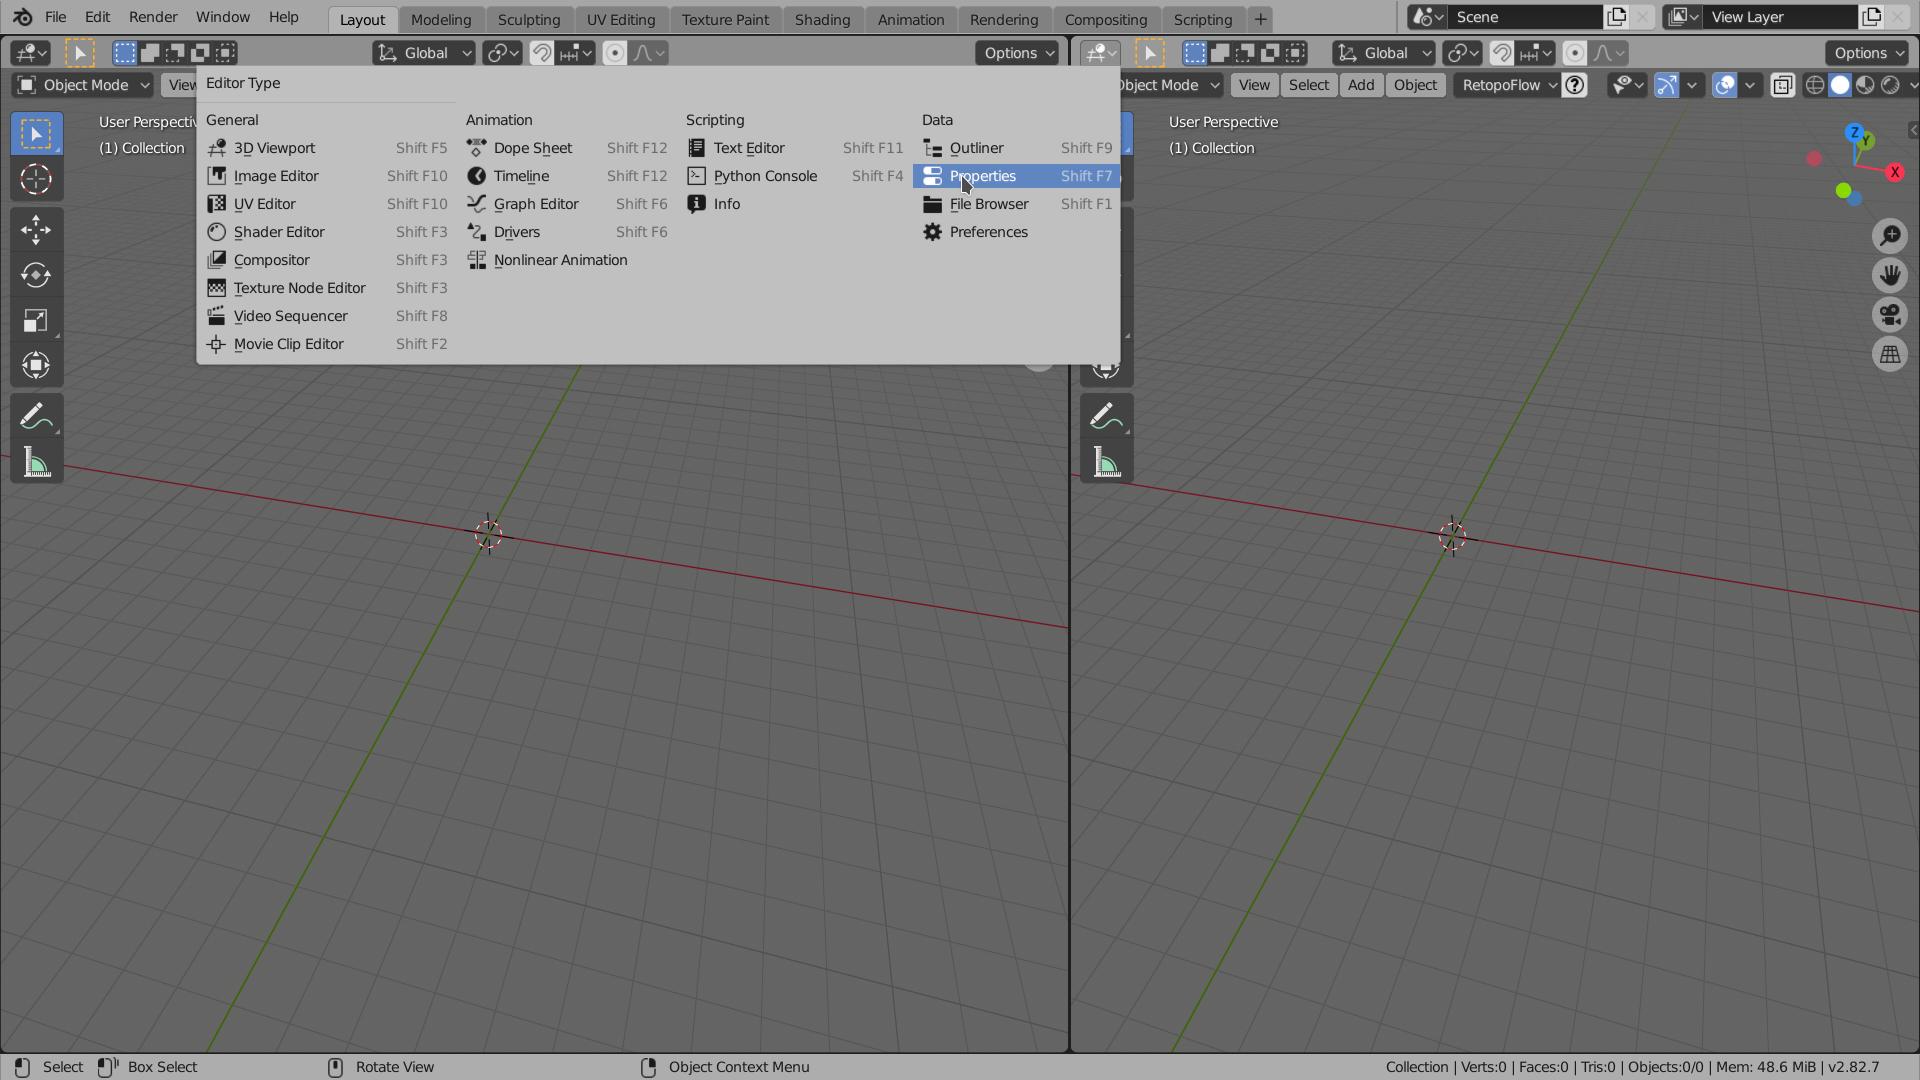Open RetopoFlow dropdown menu
Viewport: 1920px width, 1080px height.
pos(1508,85)
